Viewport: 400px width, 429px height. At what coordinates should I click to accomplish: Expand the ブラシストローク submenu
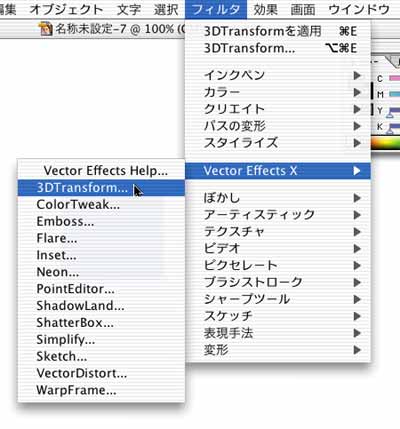click(278, 283)
